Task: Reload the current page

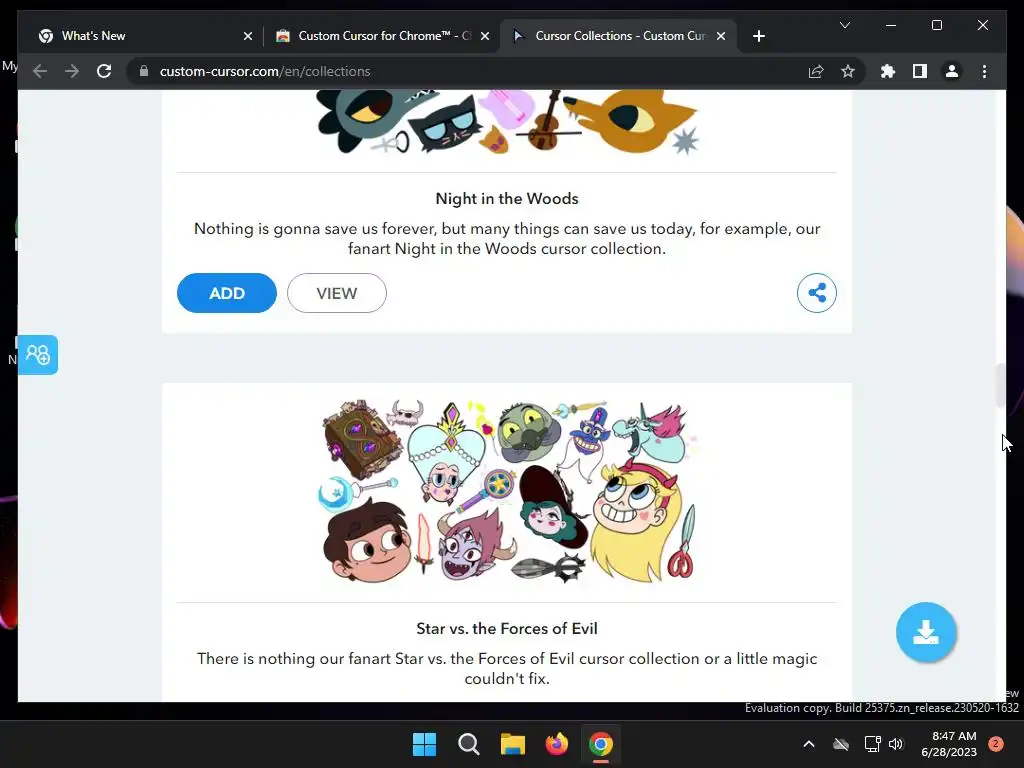Action: coord(104,71)
